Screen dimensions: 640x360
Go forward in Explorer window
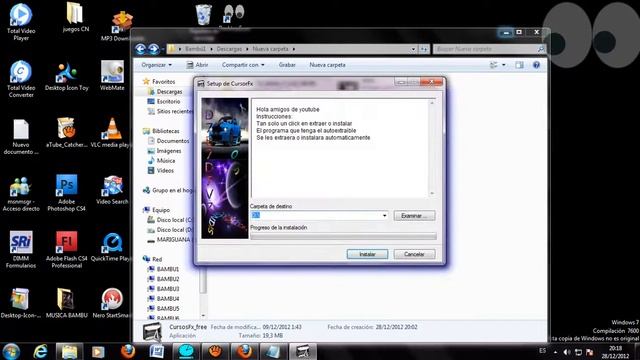(x=153, y=49)
